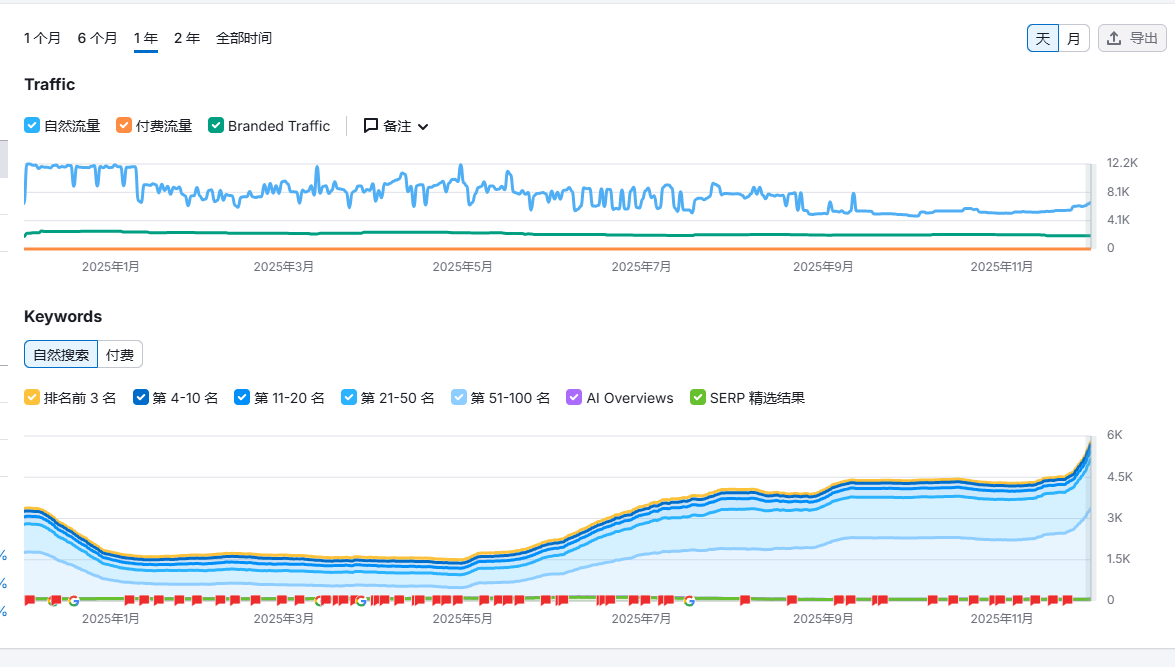Image resolution: width=1175 pixels, height=667 pixels.
Task: Click the upload arrow icon in 导出
Action: 1114,39
